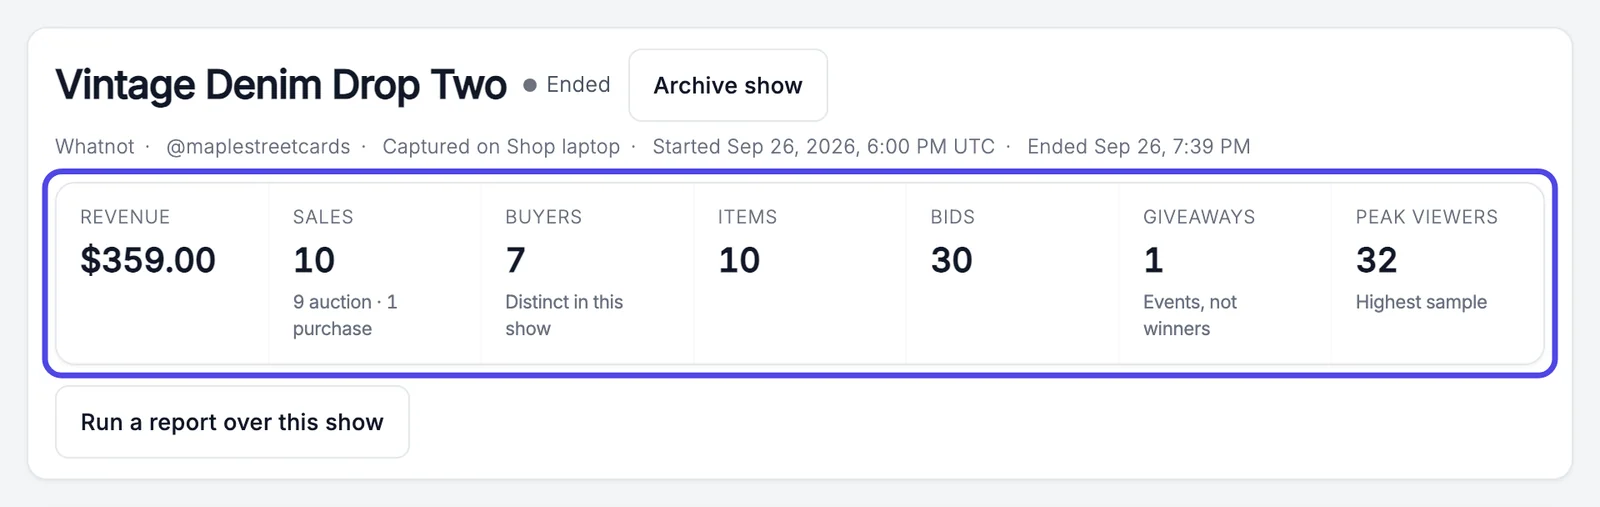The image size is (1600, 507).
Task: Click the Items stat tile
Action: [x=800, y=273]
